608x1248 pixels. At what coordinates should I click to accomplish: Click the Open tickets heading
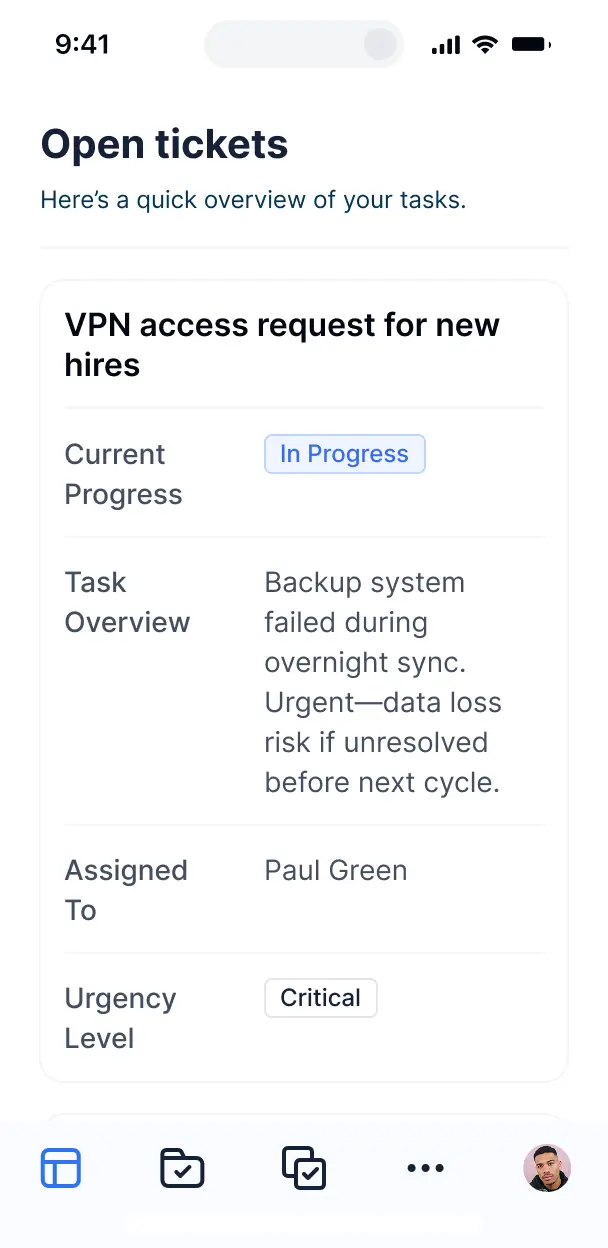[163, 144]
